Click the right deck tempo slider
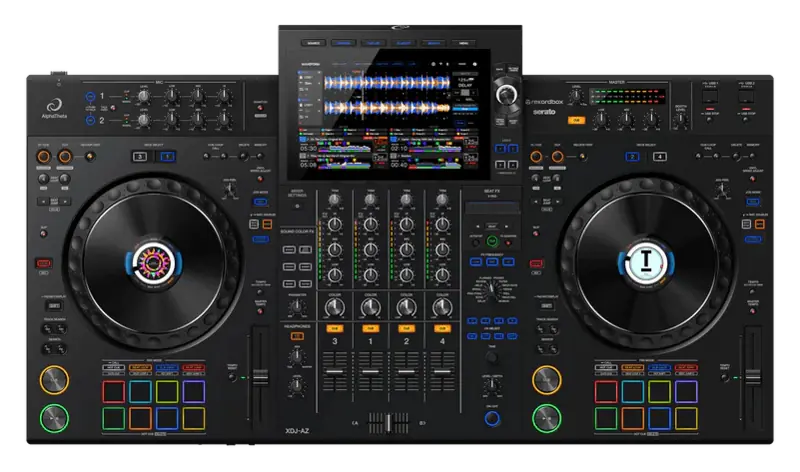This screenshot has height=472, width=800. click(x=753, y=378)
